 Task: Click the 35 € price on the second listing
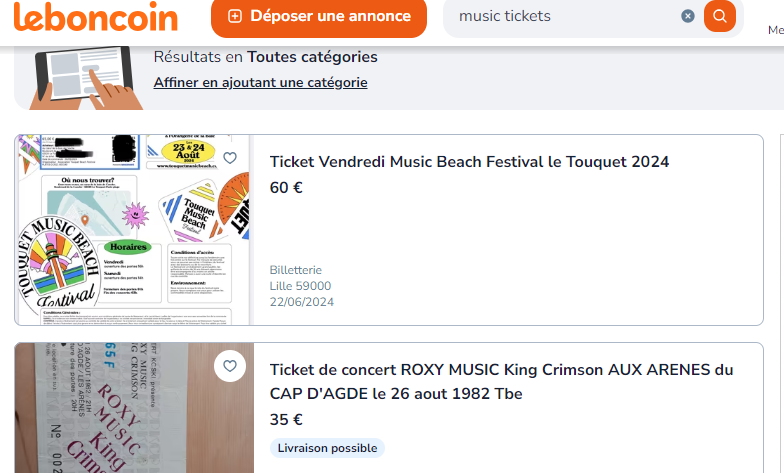(x=286, y=420)
